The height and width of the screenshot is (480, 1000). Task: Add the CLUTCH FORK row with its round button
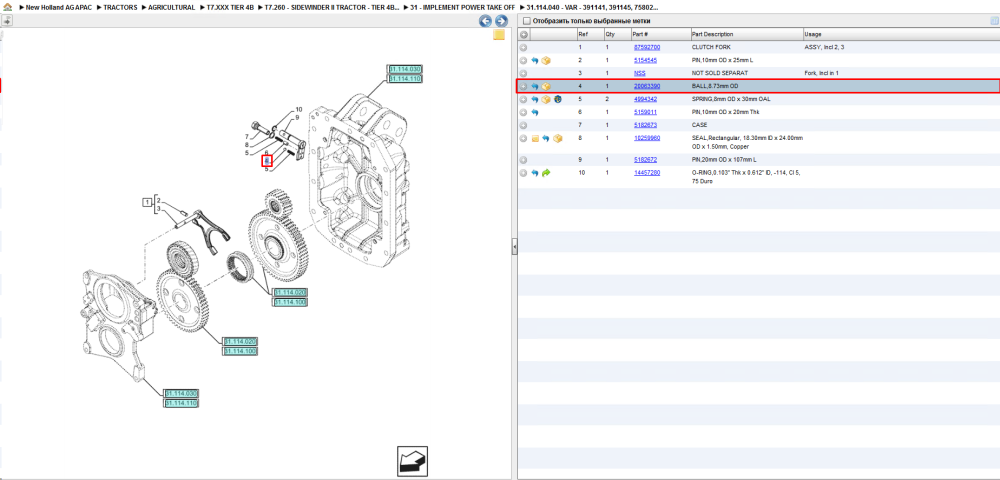(x=524, y=47)
